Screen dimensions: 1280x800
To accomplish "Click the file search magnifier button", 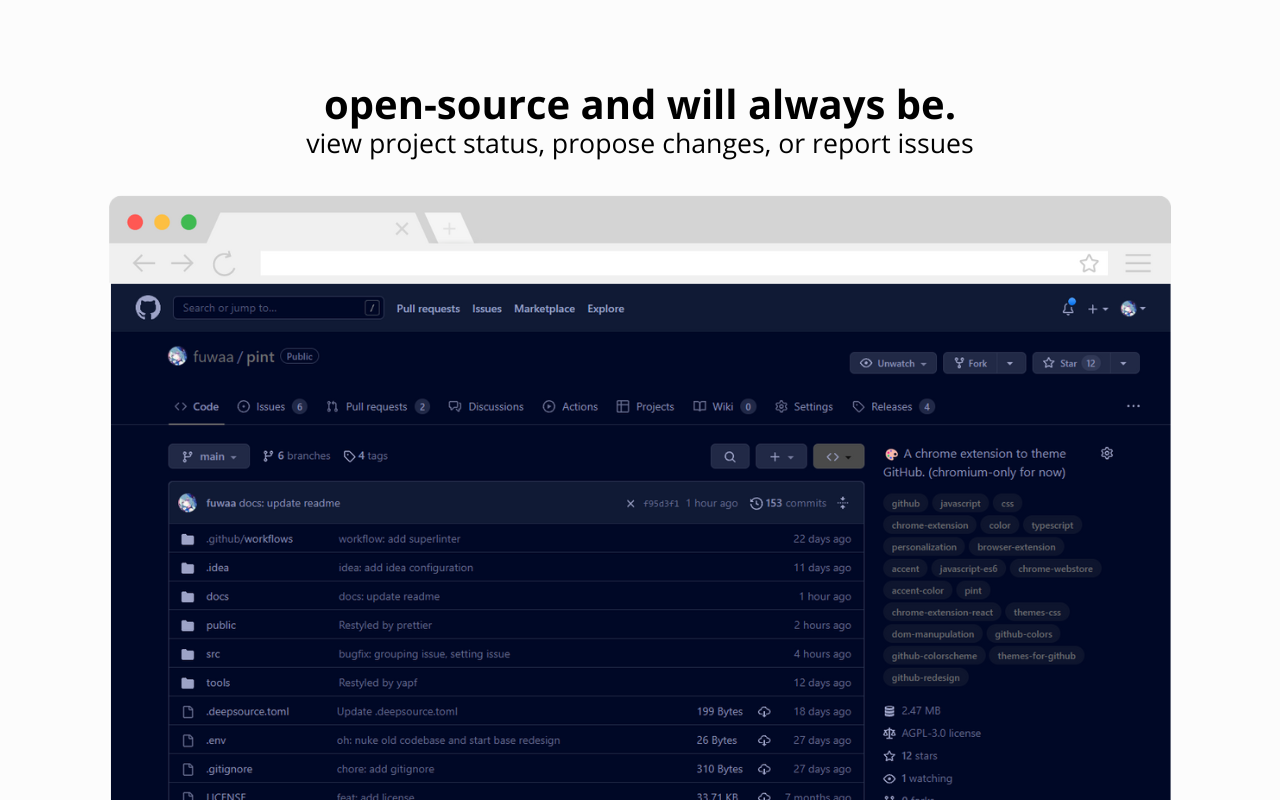I will point(730,456).
